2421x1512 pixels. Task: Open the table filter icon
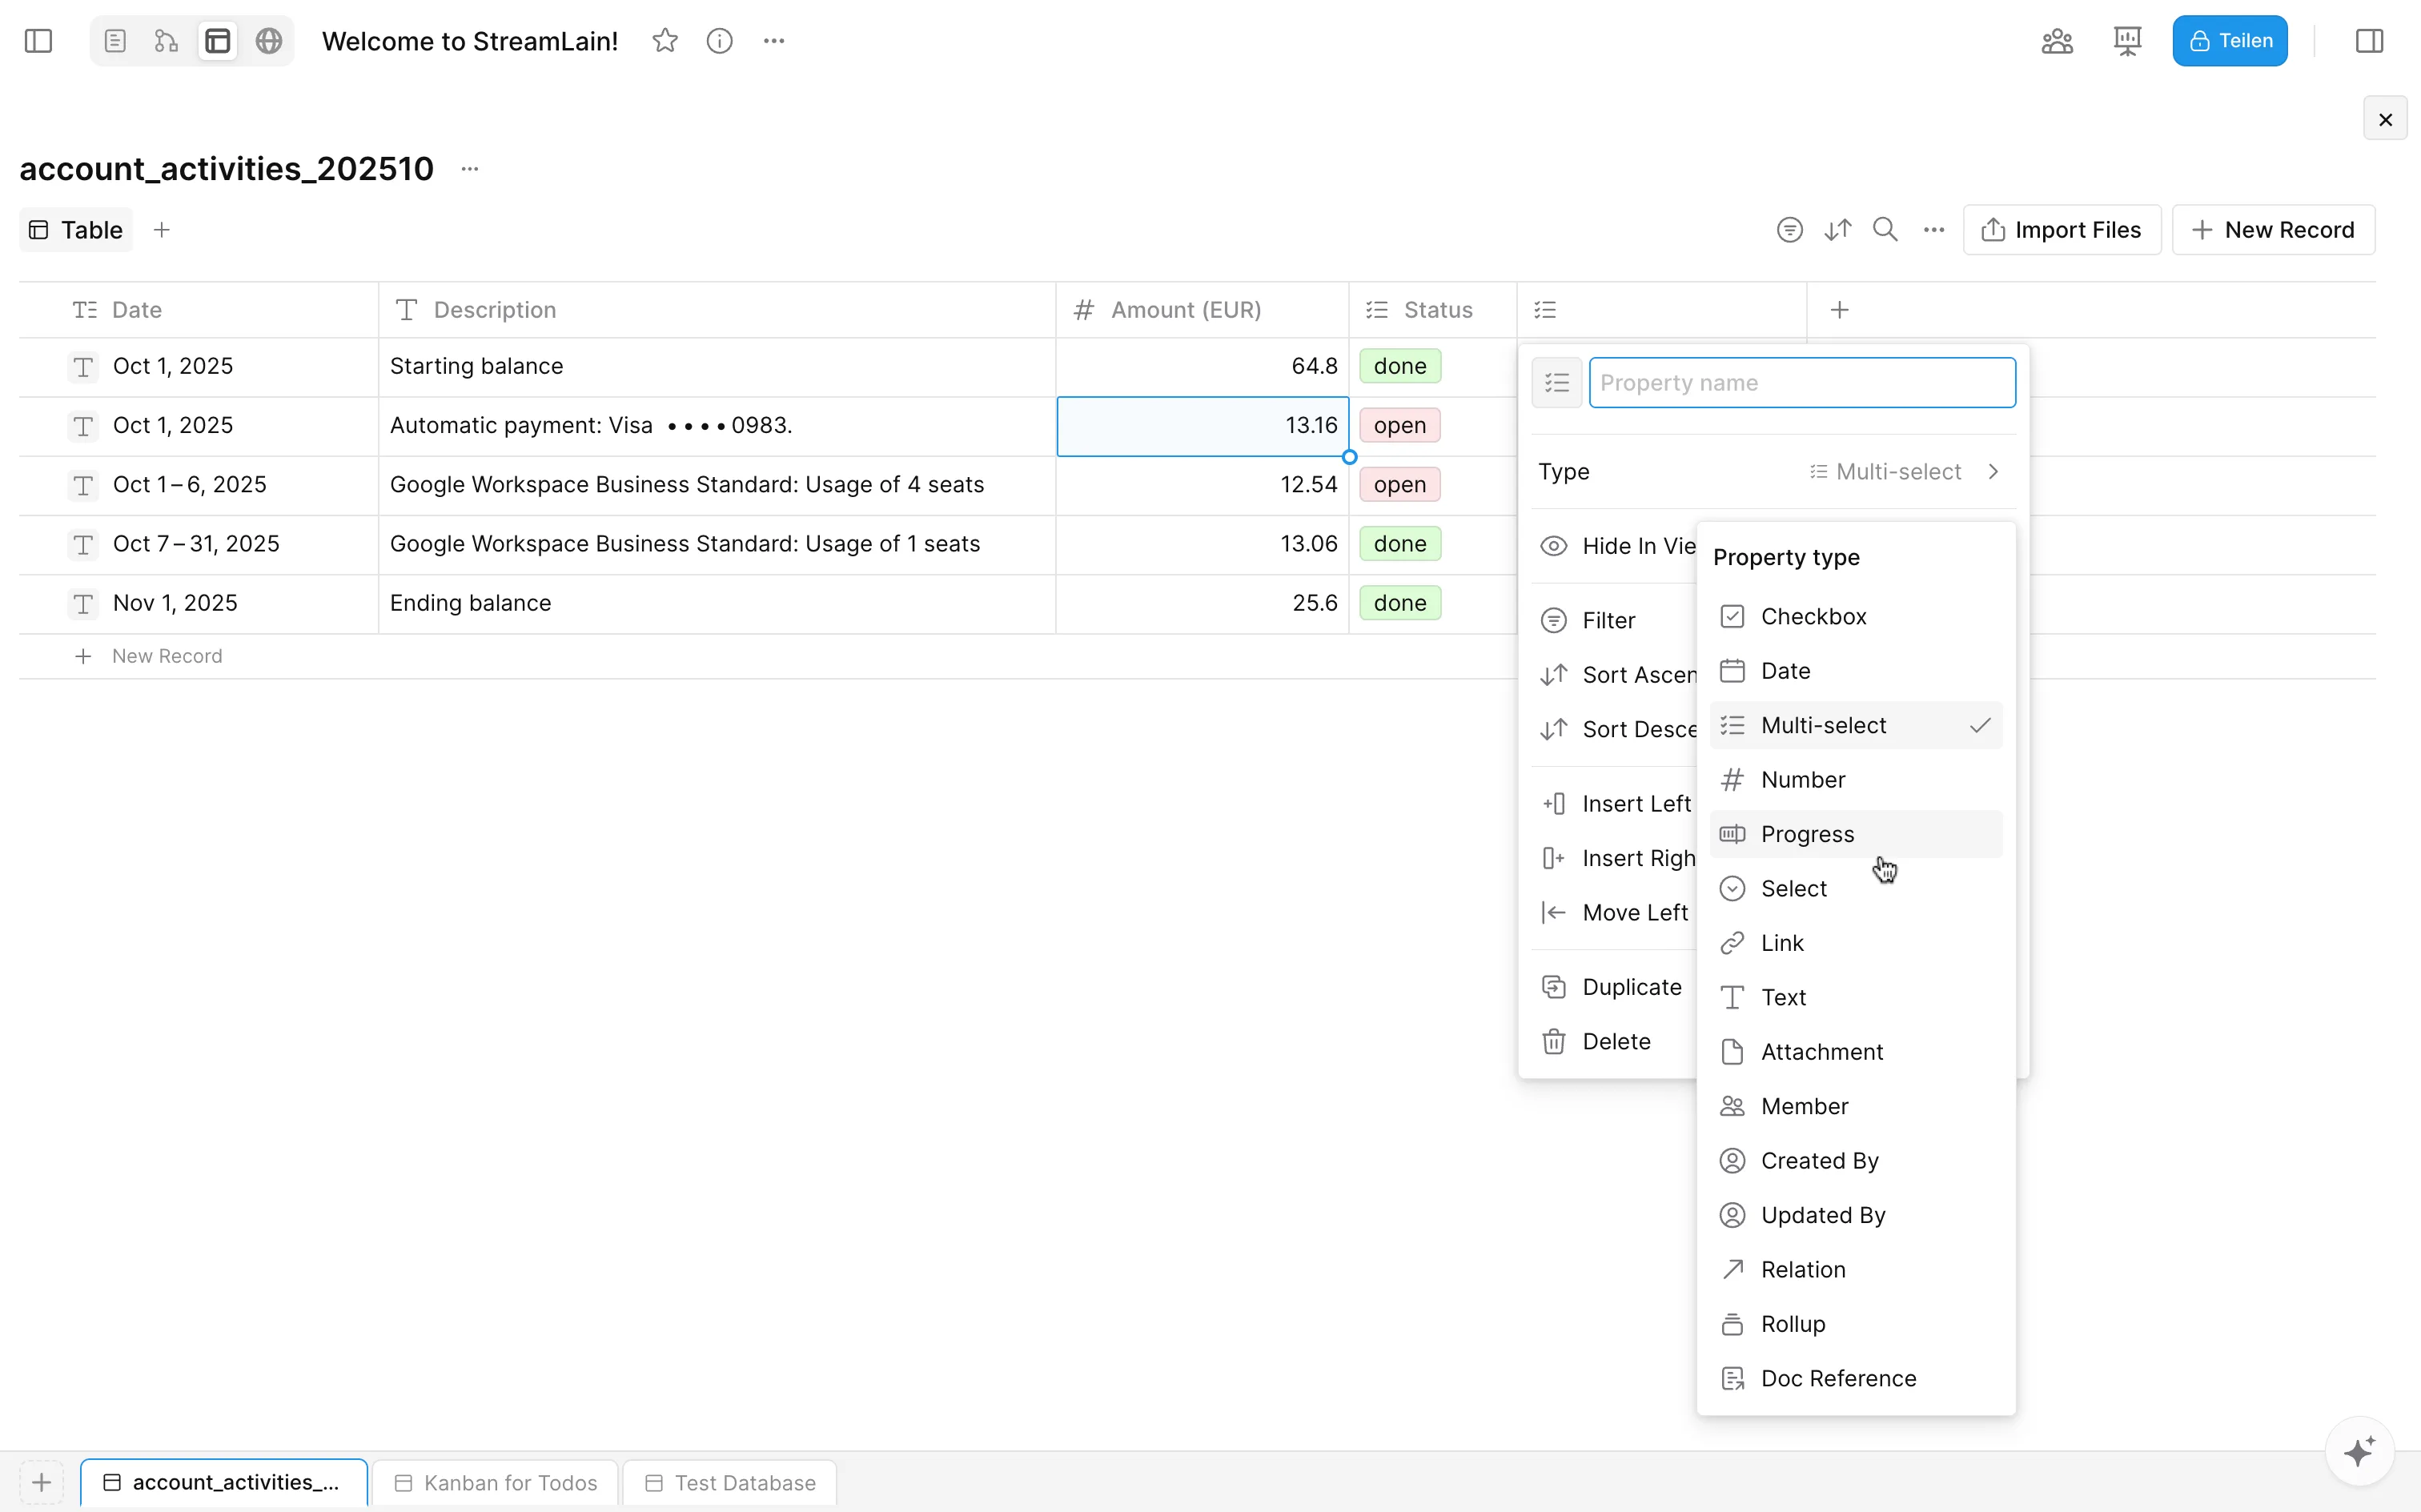point(1790,230)
